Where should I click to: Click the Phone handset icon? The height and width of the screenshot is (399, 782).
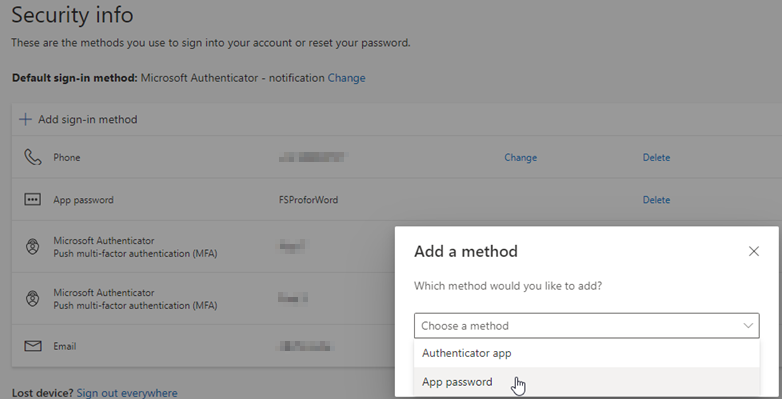point(32,157)
